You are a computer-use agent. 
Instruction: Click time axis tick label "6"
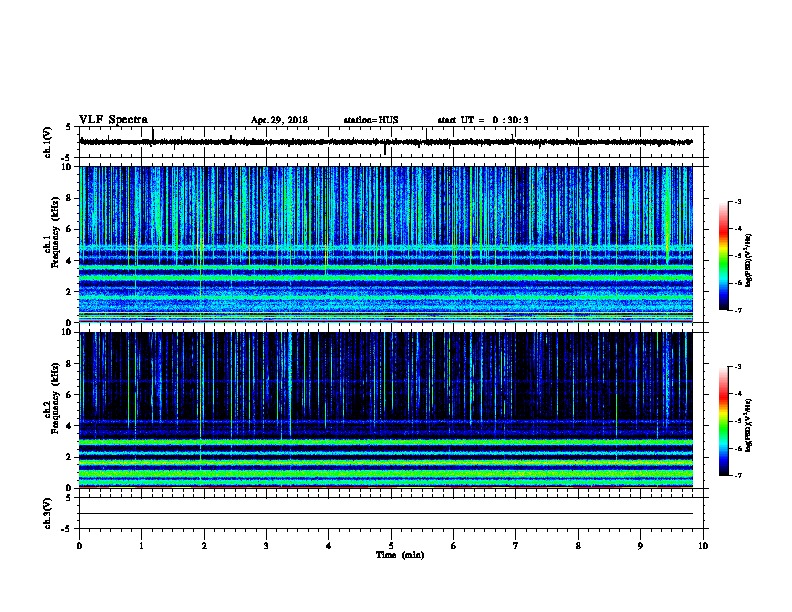(x=453, y=546)
